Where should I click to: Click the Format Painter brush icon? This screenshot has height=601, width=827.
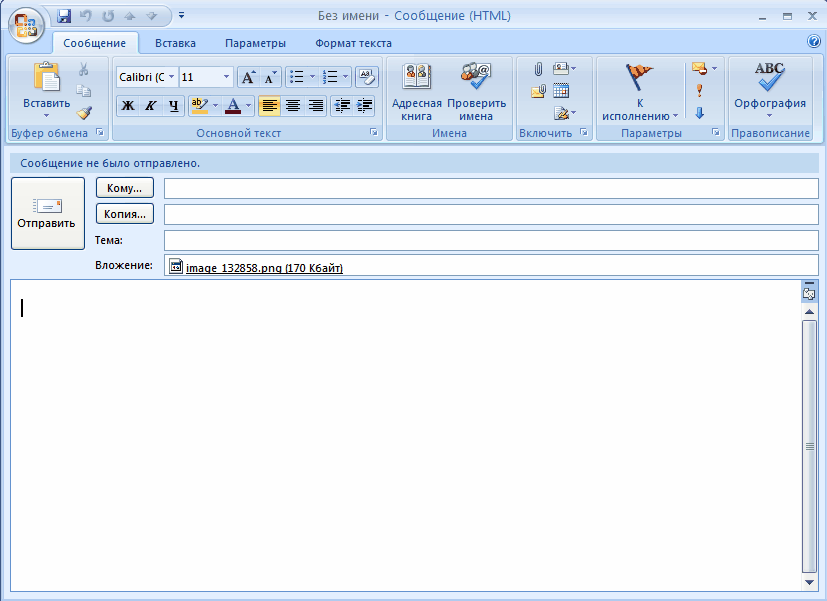(84, 112)
